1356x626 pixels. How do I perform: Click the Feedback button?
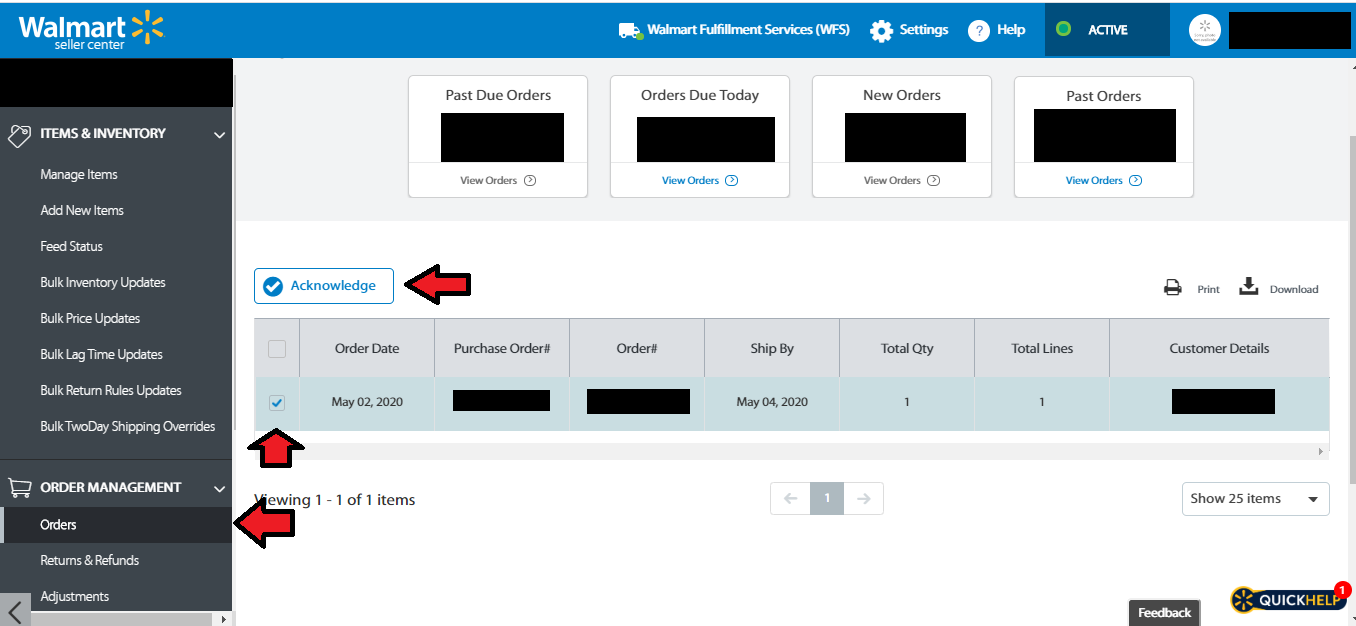(x=1164, y=613)
